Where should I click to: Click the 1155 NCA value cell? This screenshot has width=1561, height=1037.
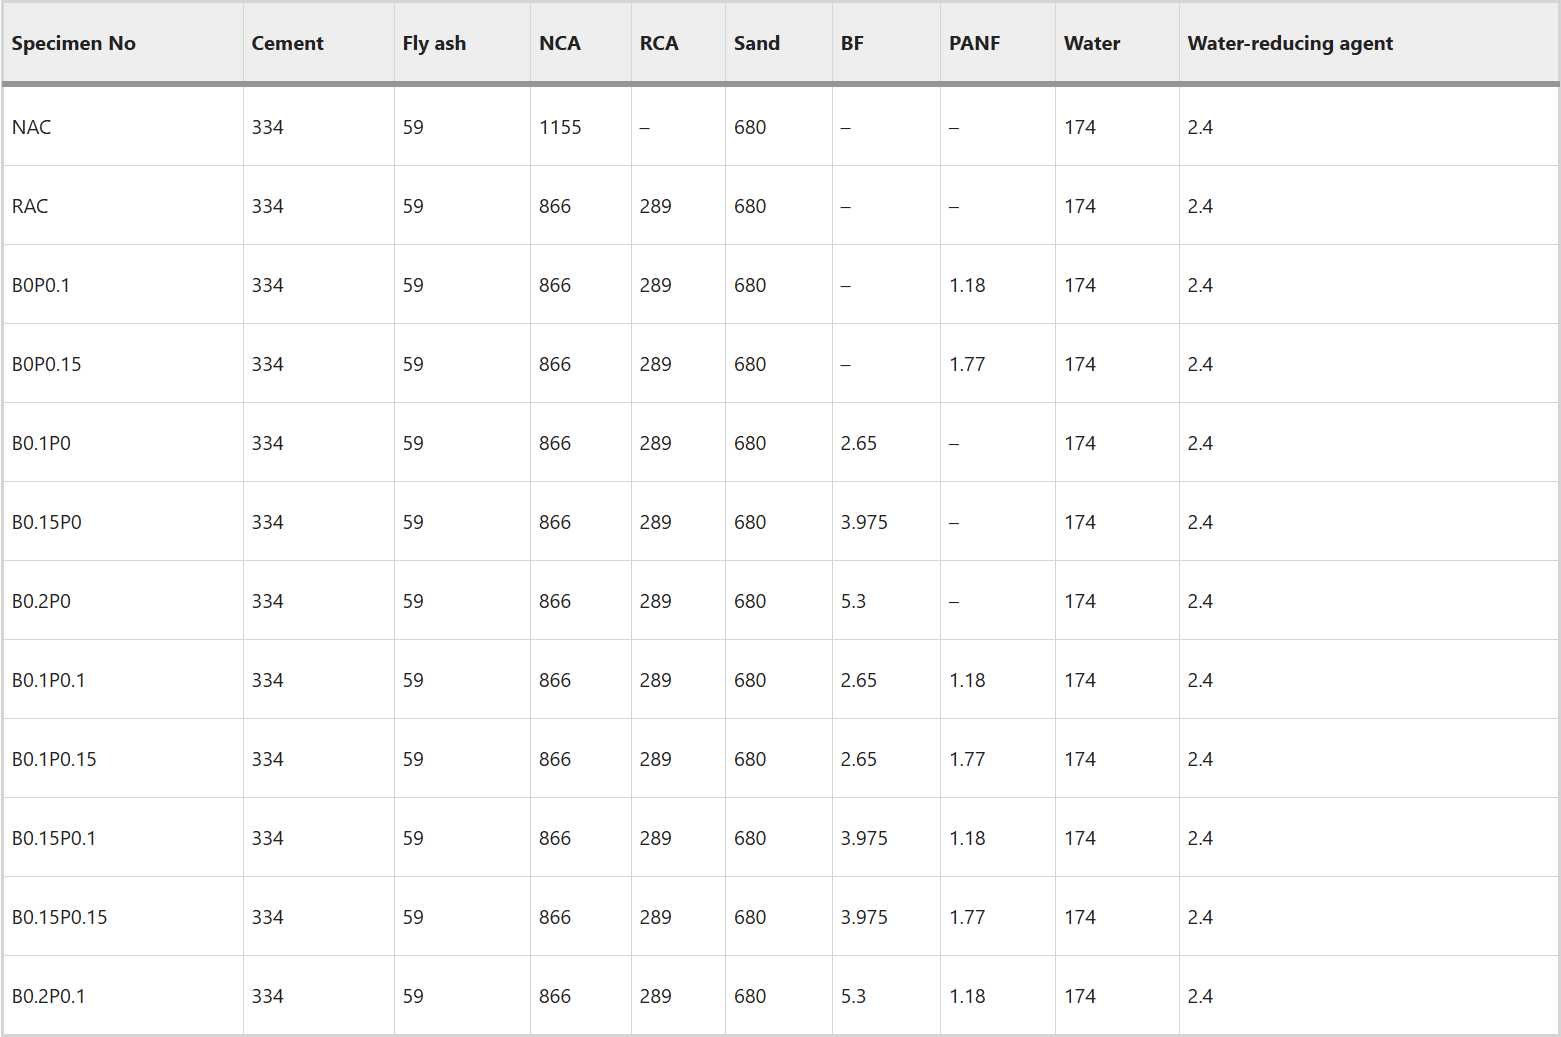[560, 127]
